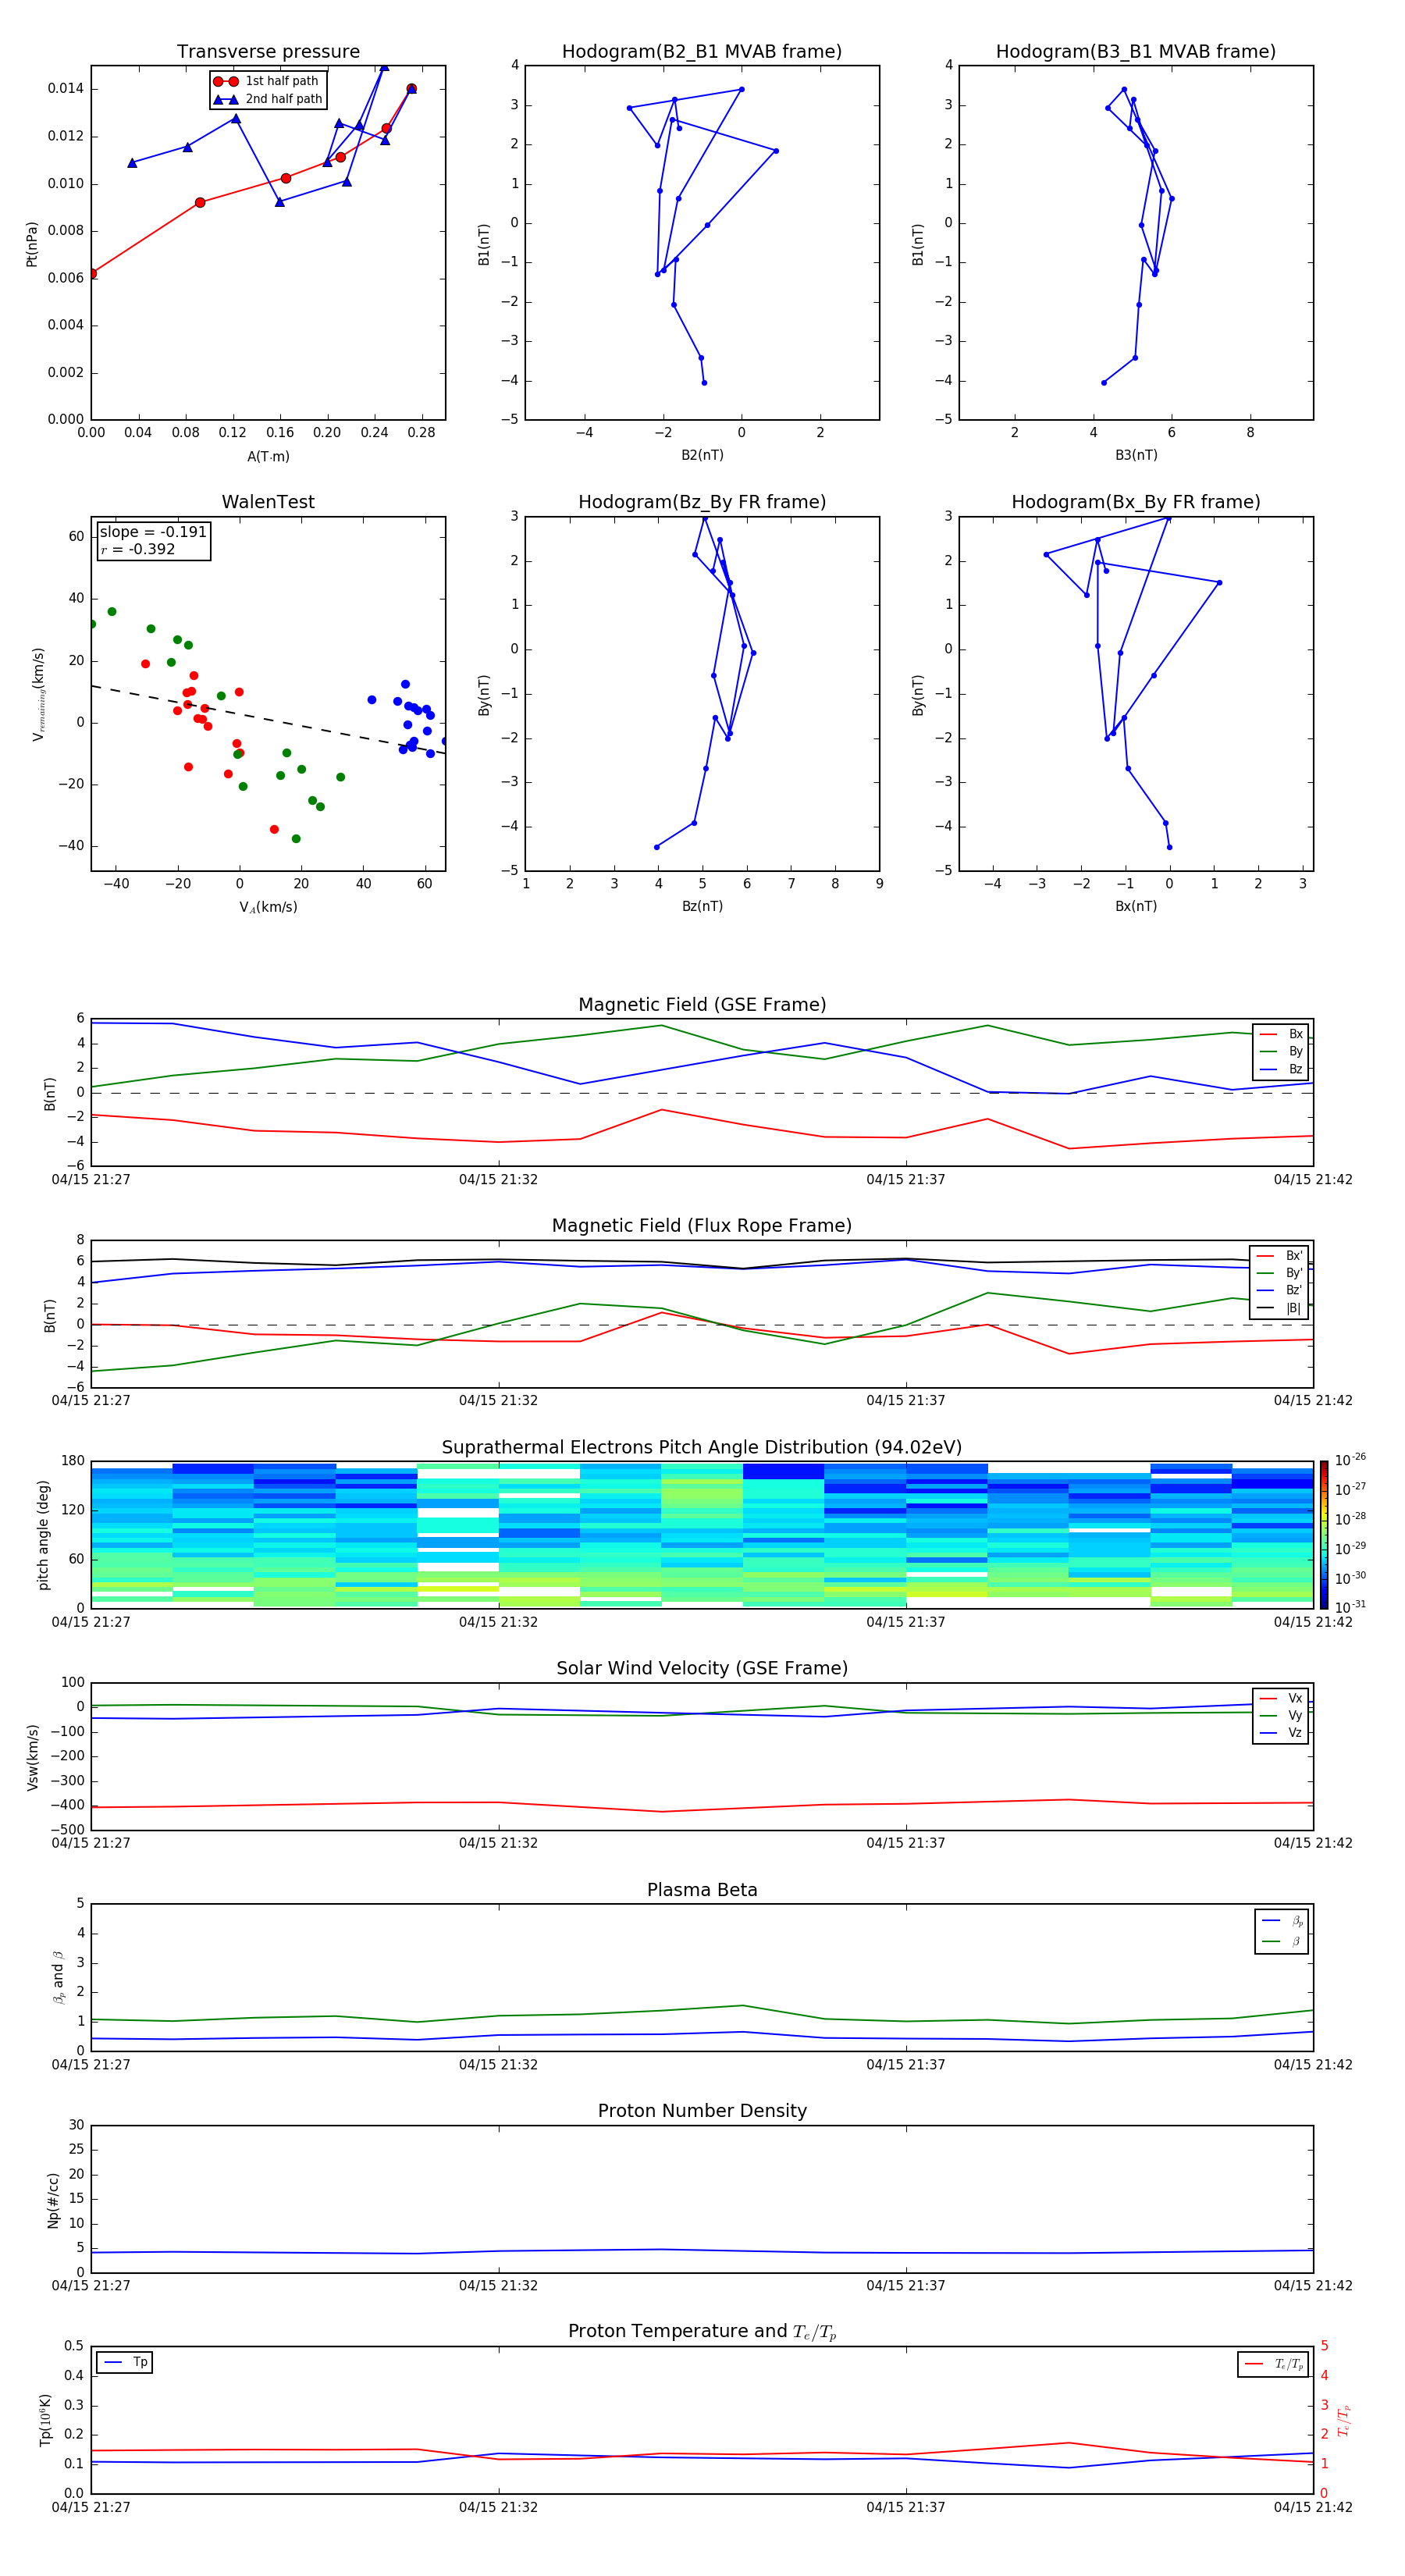Click "Vz" in solar wind velocity legend

click(1281, 1733)
